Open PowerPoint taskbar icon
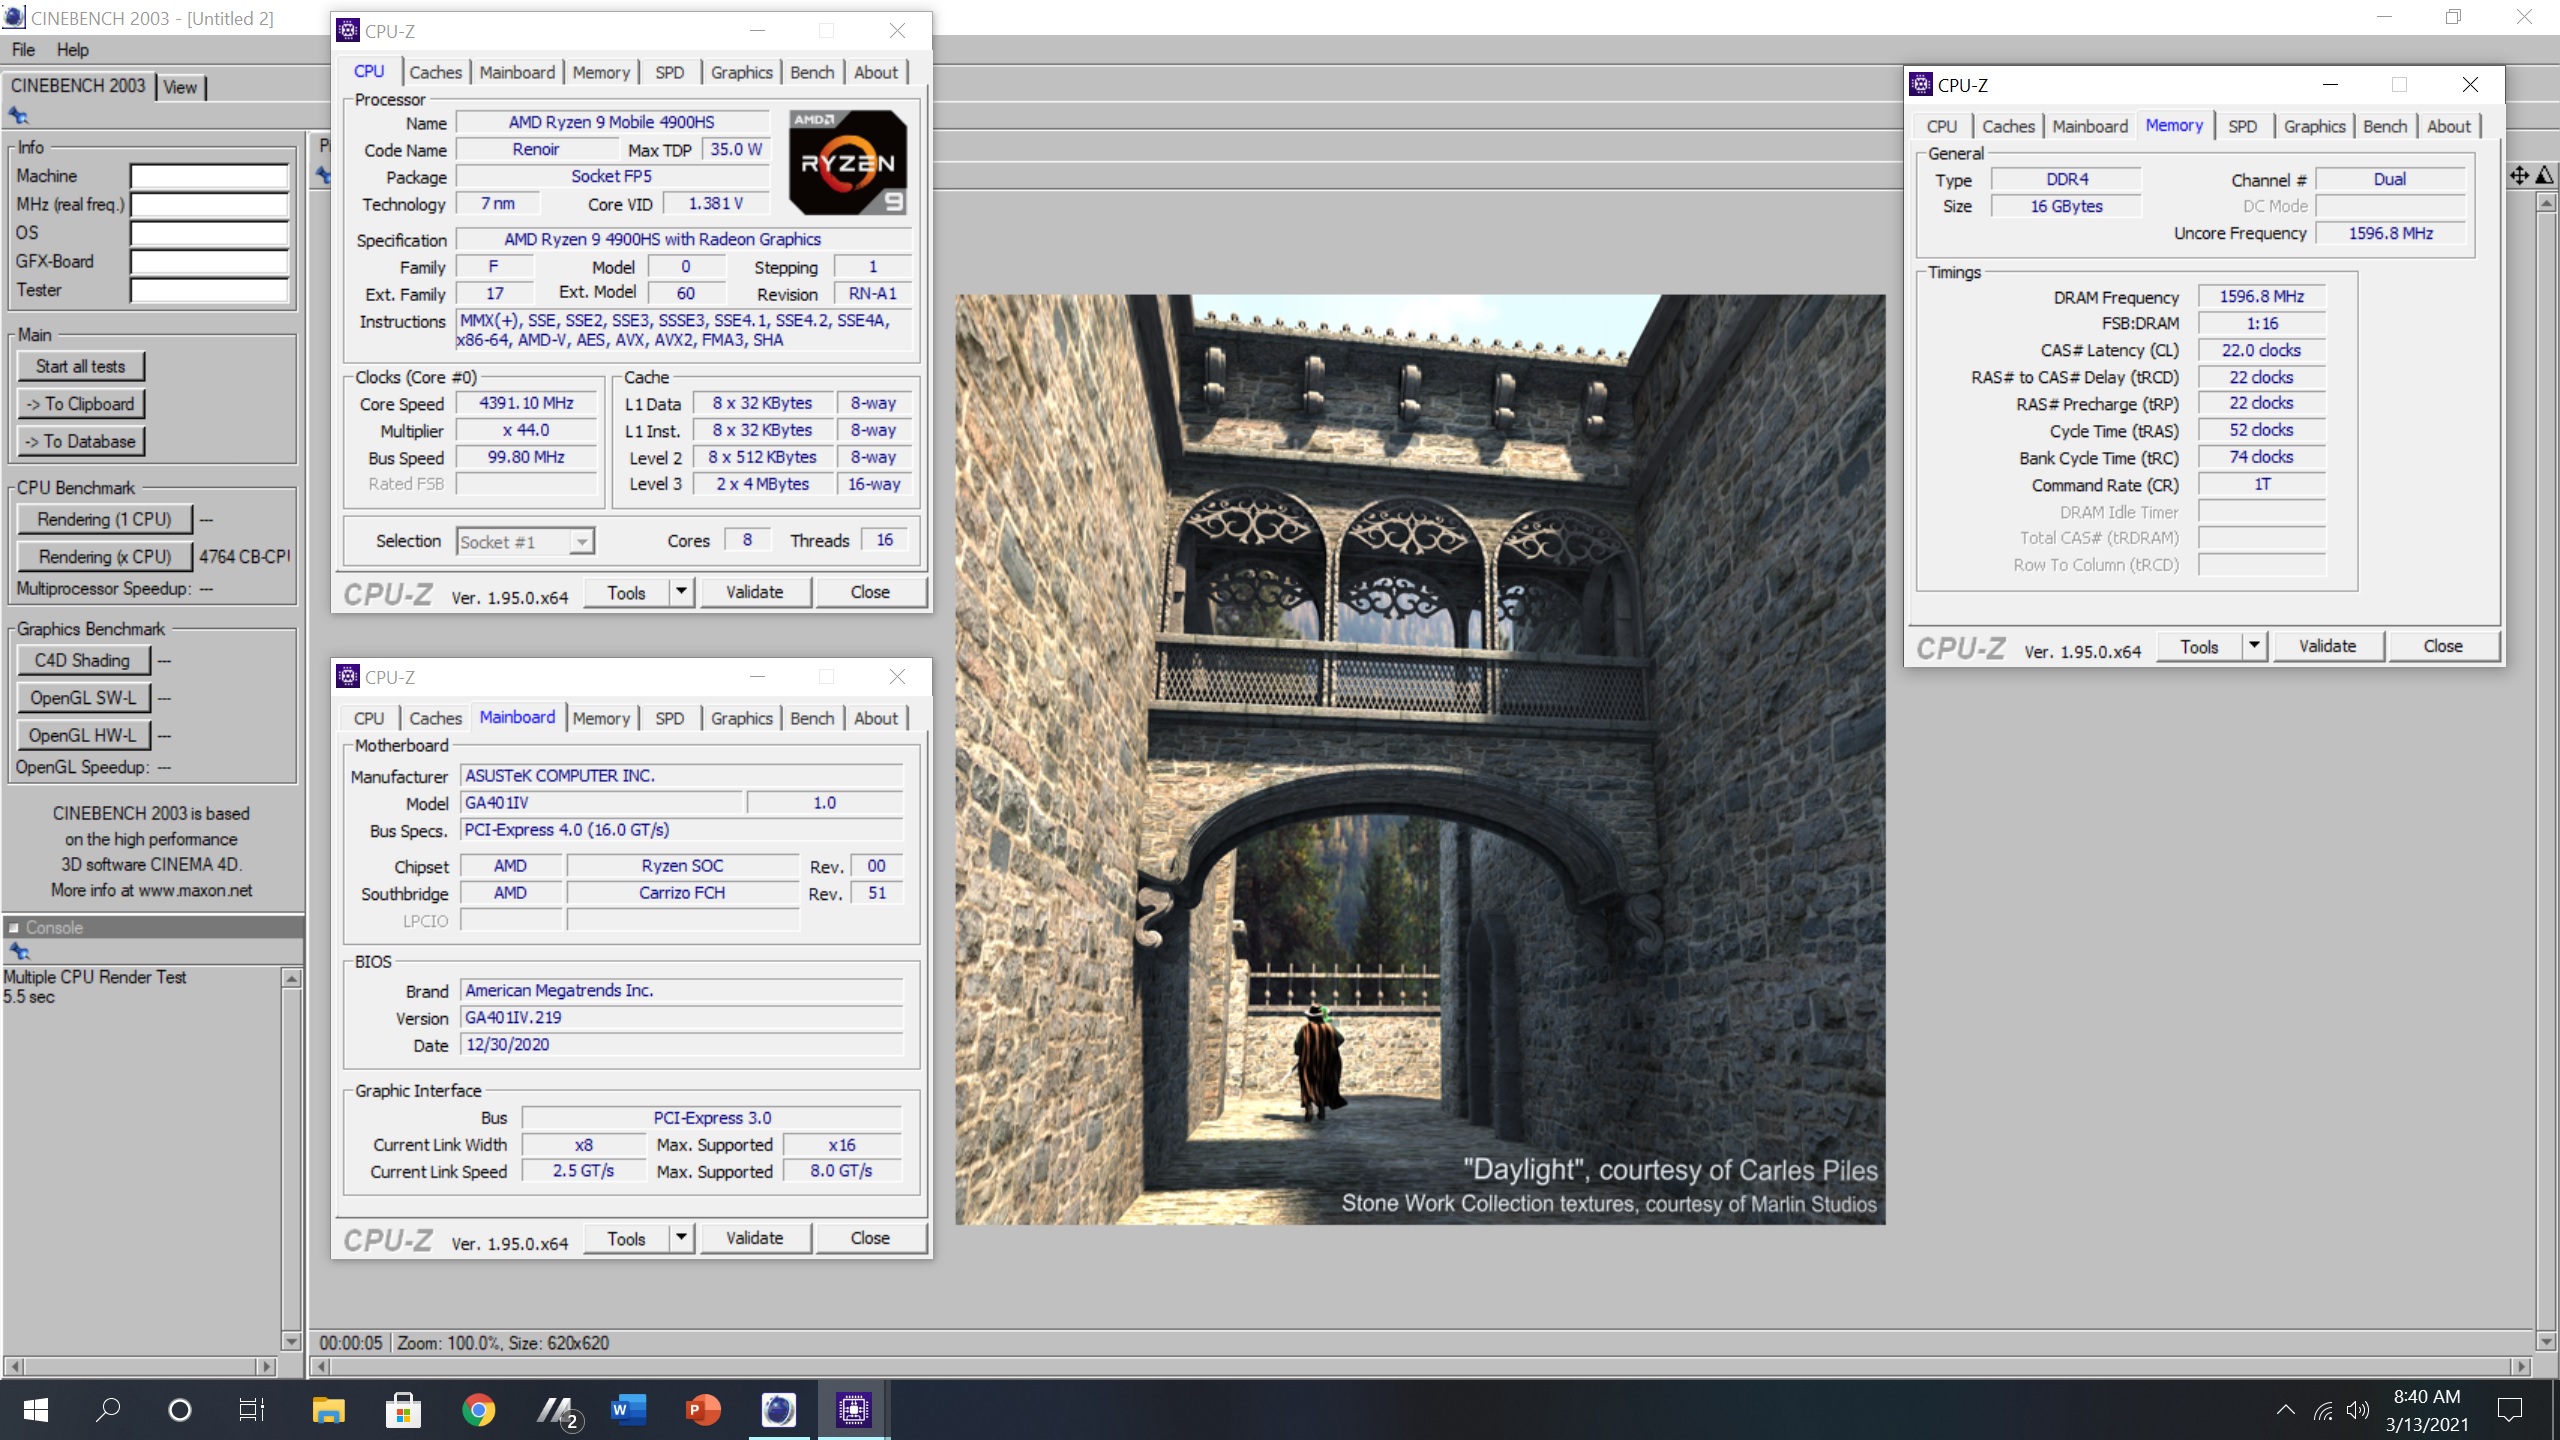Viewport: 2560px width, 1440px height. (703, 1410)
